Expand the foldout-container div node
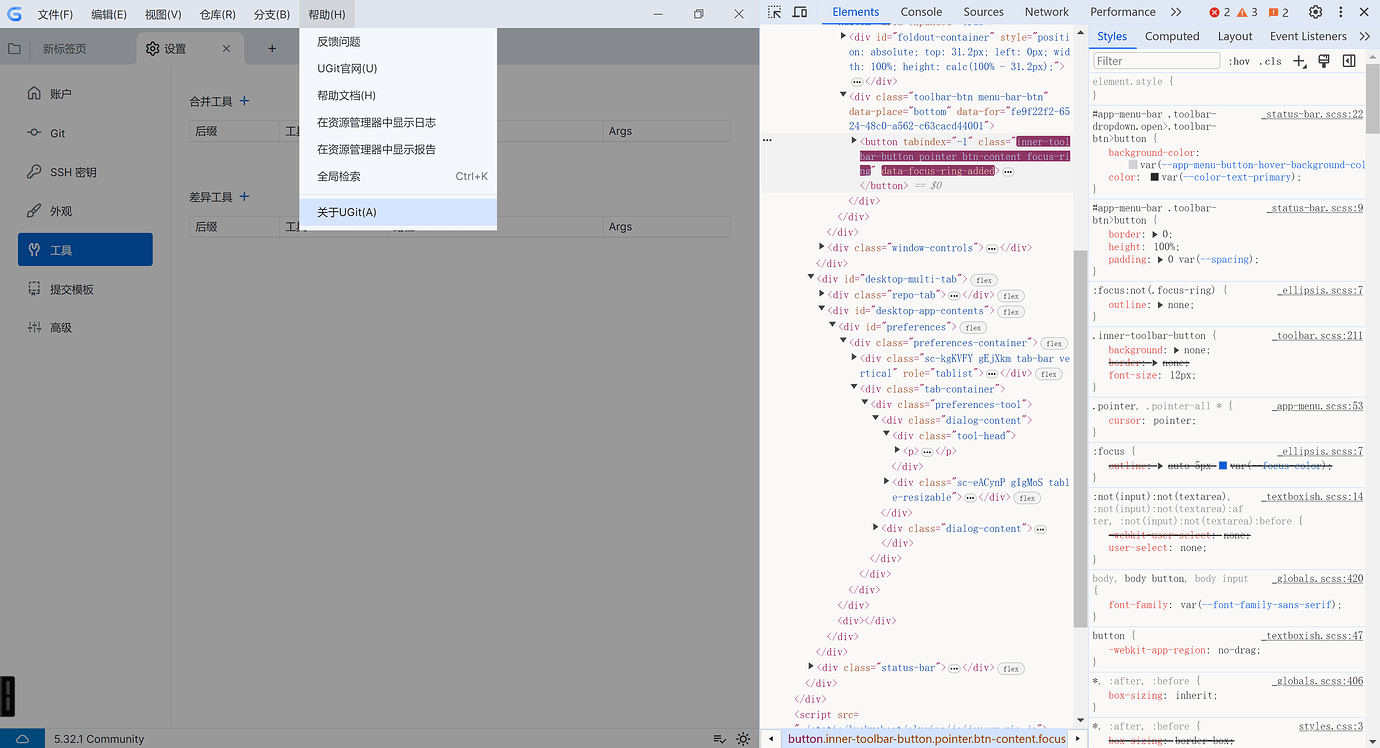 pyautogui.click(x=843, y=36)
